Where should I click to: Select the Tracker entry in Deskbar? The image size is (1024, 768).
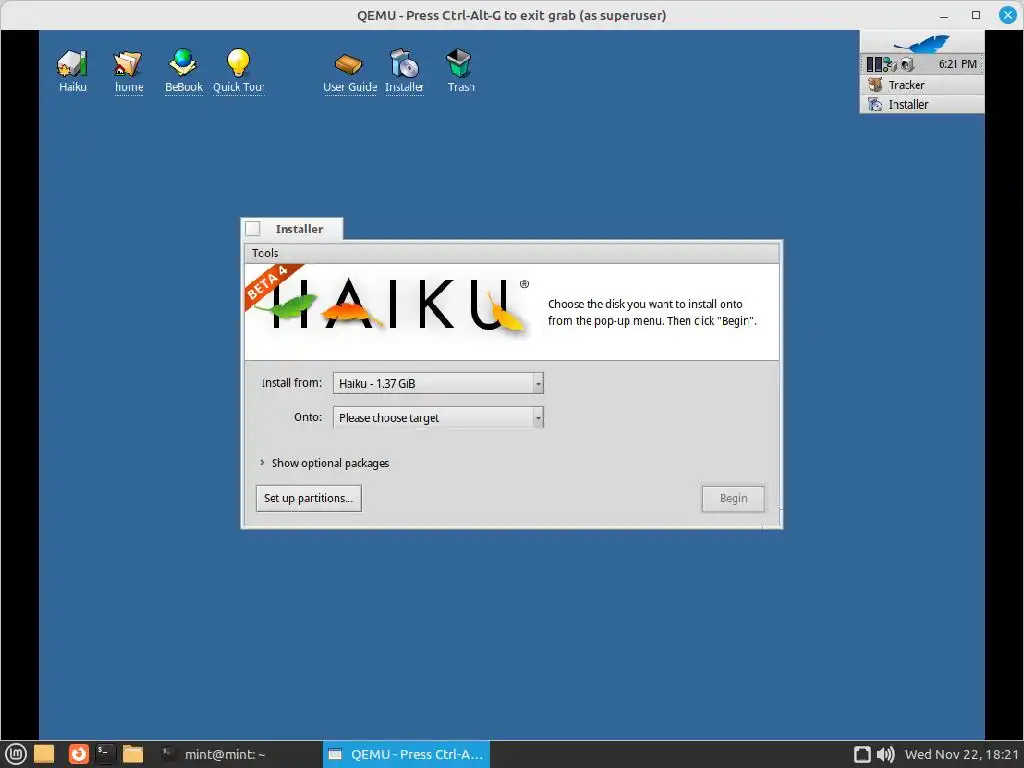pos(921,85)
